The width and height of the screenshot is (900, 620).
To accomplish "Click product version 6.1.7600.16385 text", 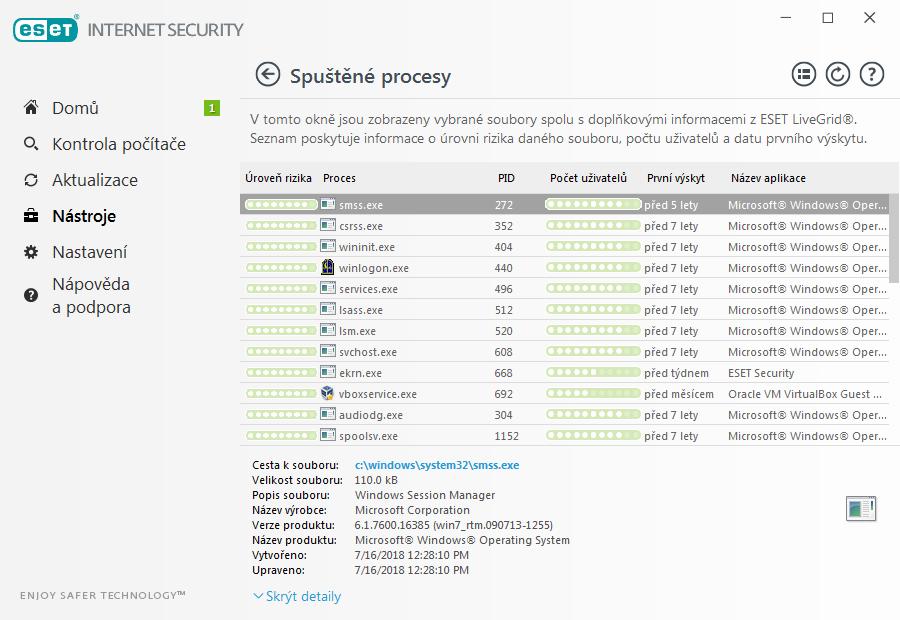I will [x=453, y=525].
